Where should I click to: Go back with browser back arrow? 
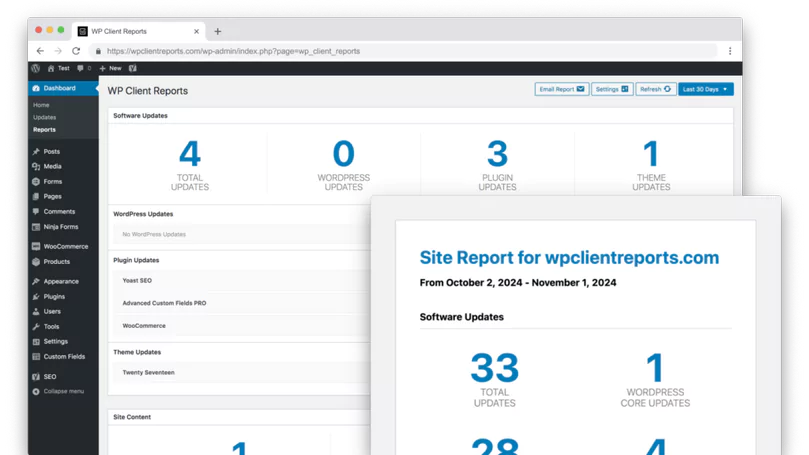(40, 51)
